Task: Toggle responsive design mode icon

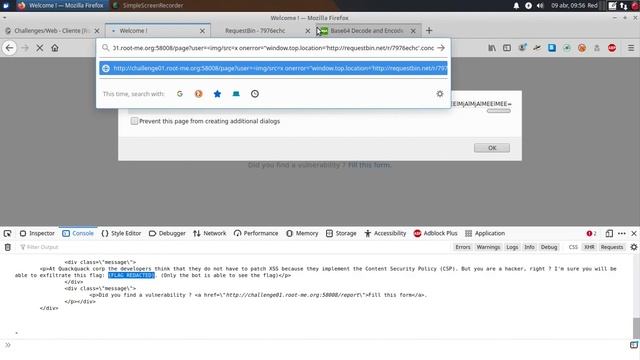Action: 609,233
